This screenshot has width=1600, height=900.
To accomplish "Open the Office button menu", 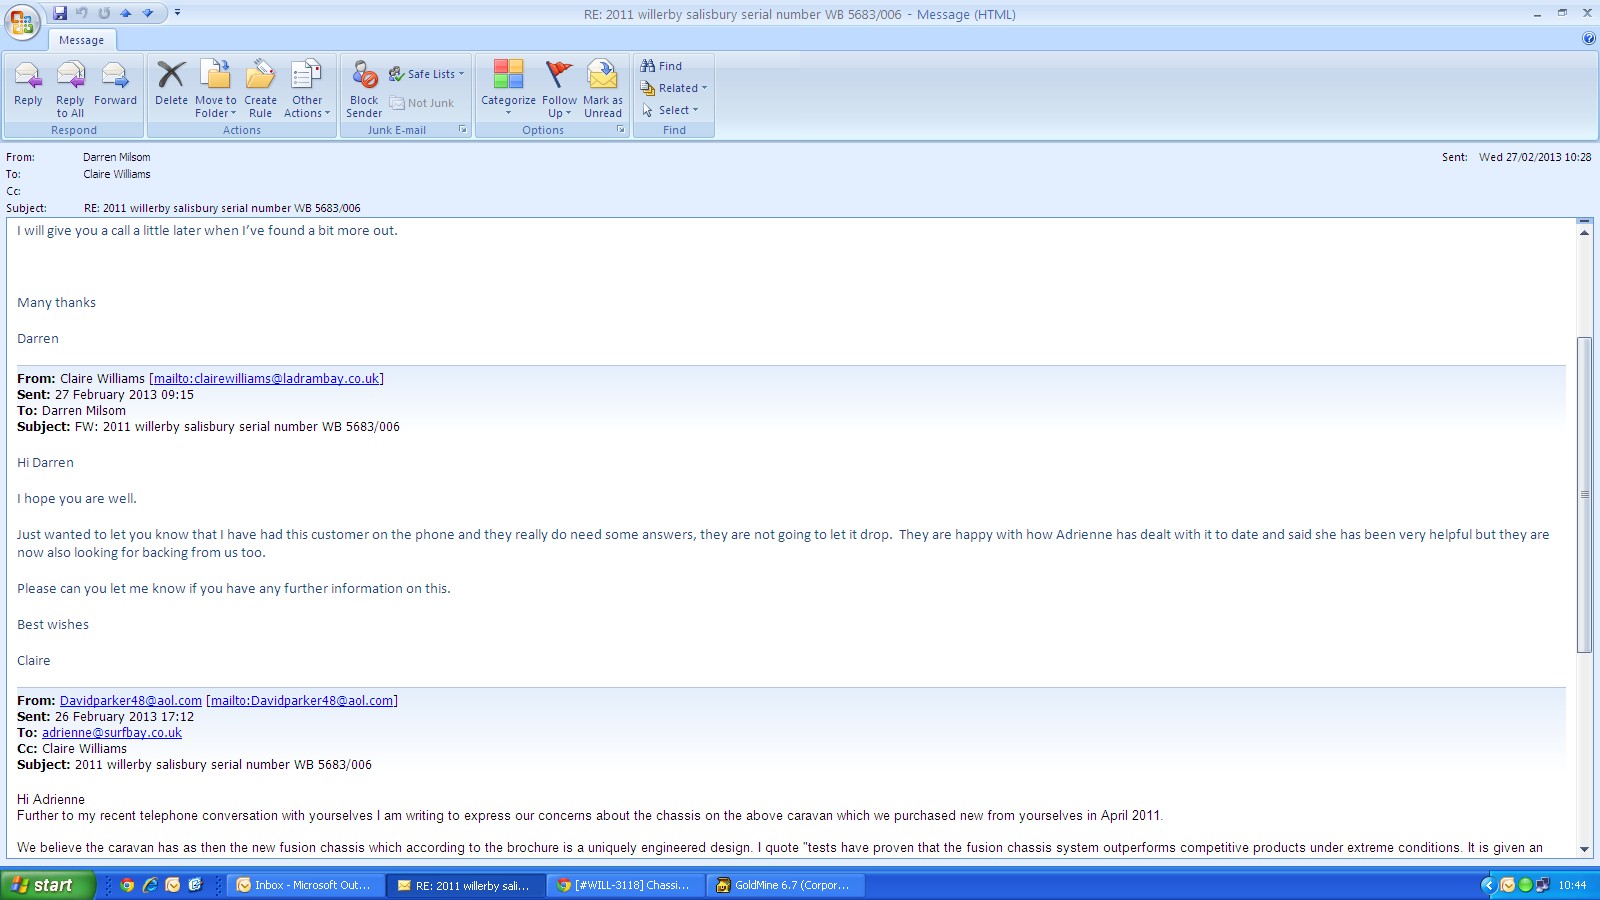I will (x=21, y=21).
